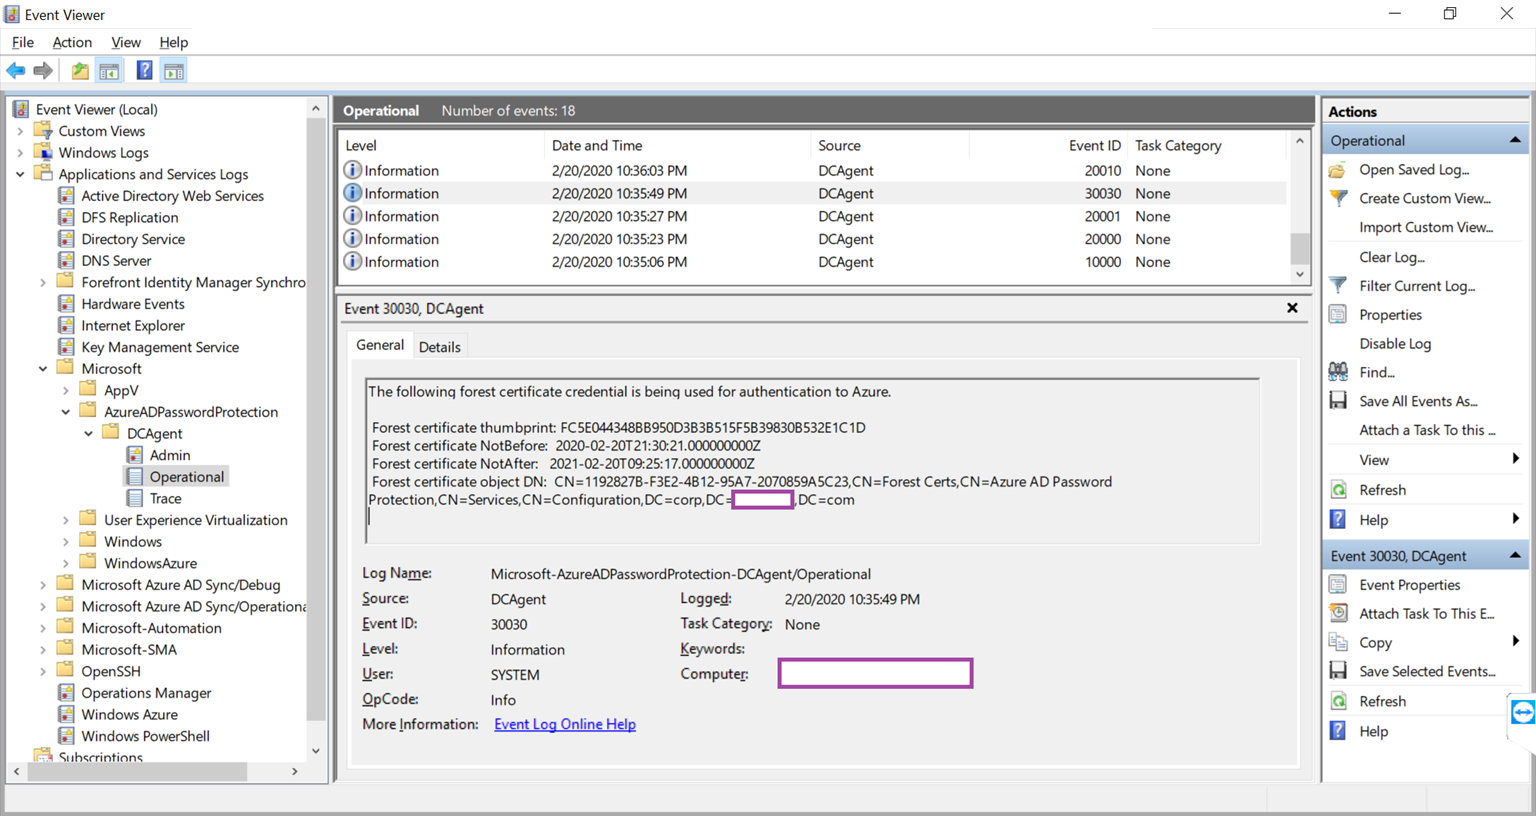This screenshot has width=1536, height=816.
Task: Click the tree pane scroll down arrow
Action: (316, 751)
